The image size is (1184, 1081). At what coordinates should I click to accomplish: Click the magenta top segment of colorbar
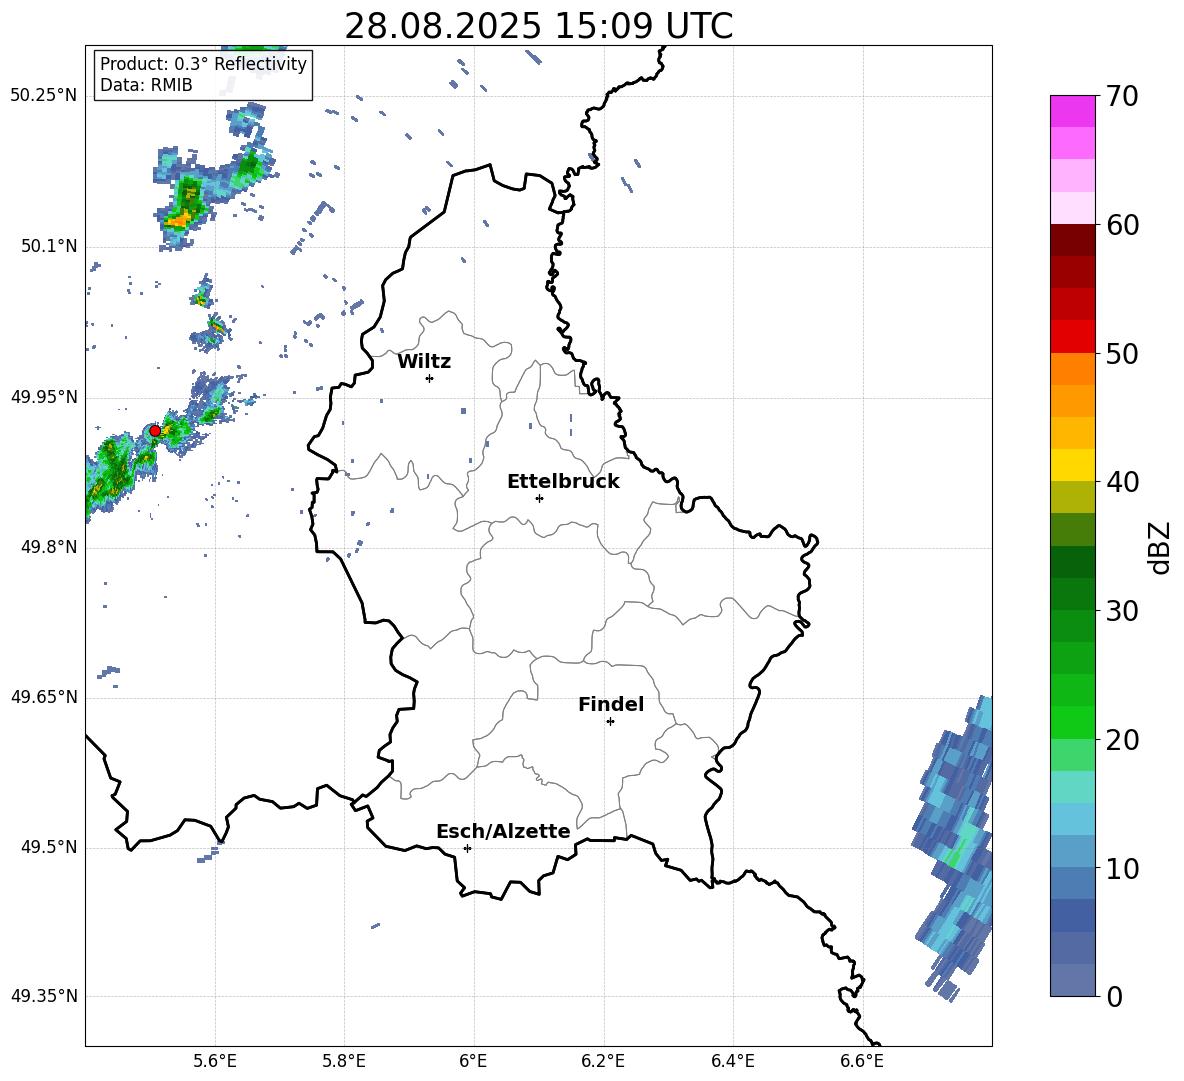[x=1072, y=111]
